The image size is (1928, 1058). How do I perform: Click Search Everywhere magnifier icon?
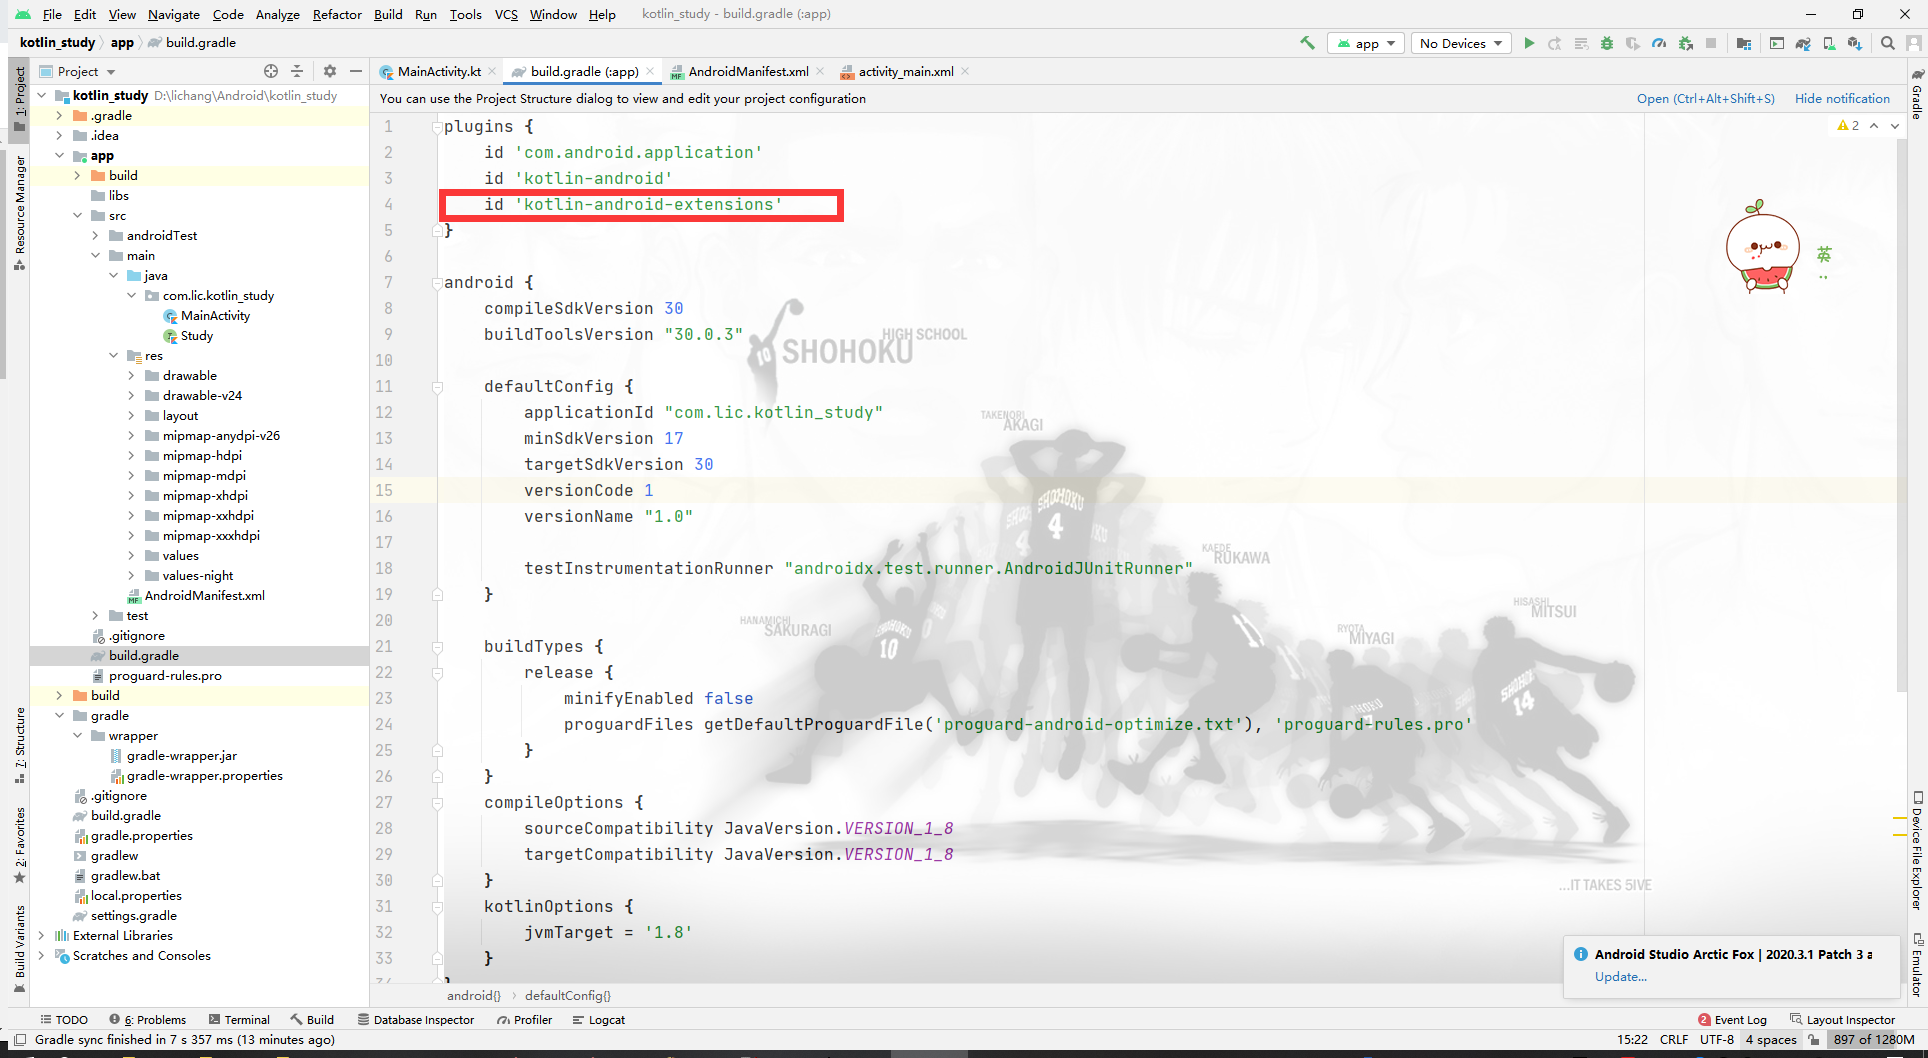1888,43
